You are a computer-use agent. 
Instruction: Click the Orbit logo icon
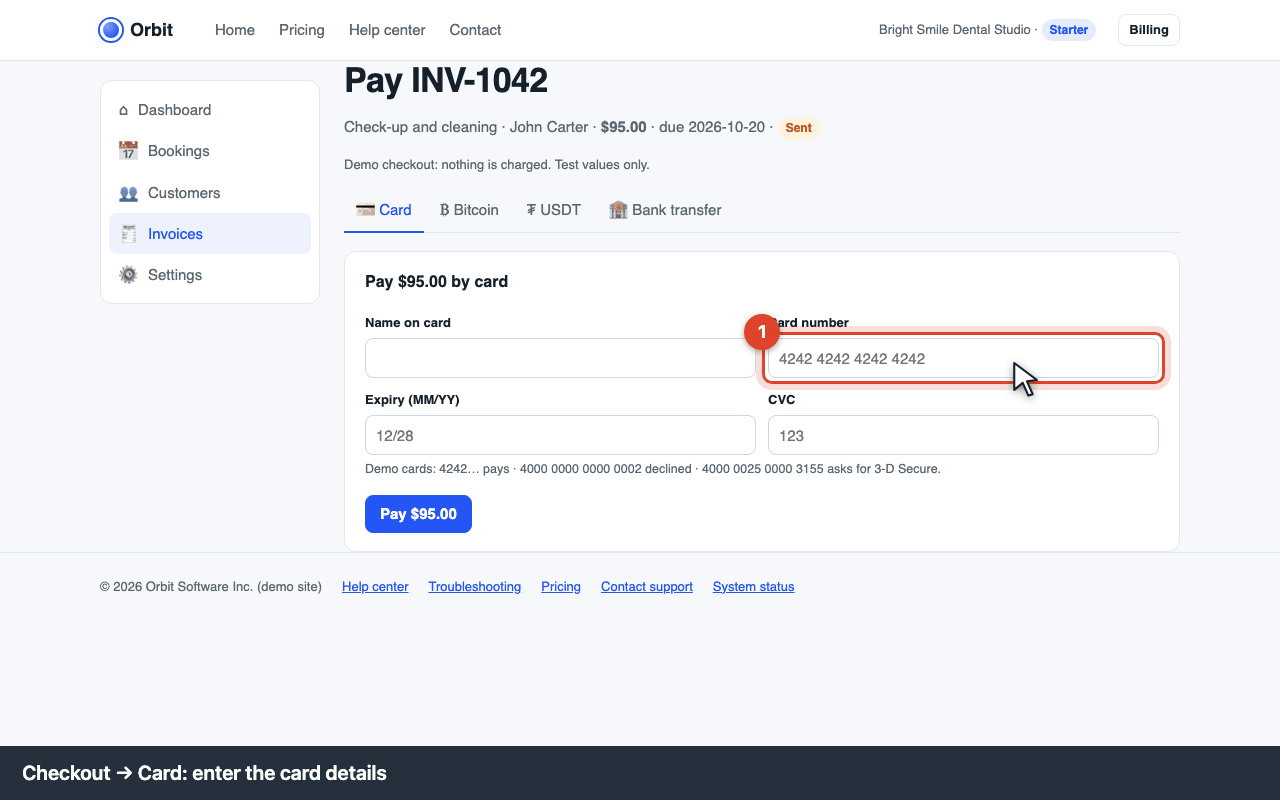(x=111, y=30)
